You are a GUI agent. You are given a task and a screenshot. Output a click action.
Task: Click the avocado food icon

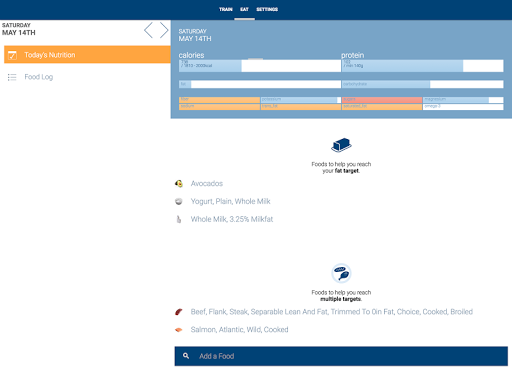179,184
